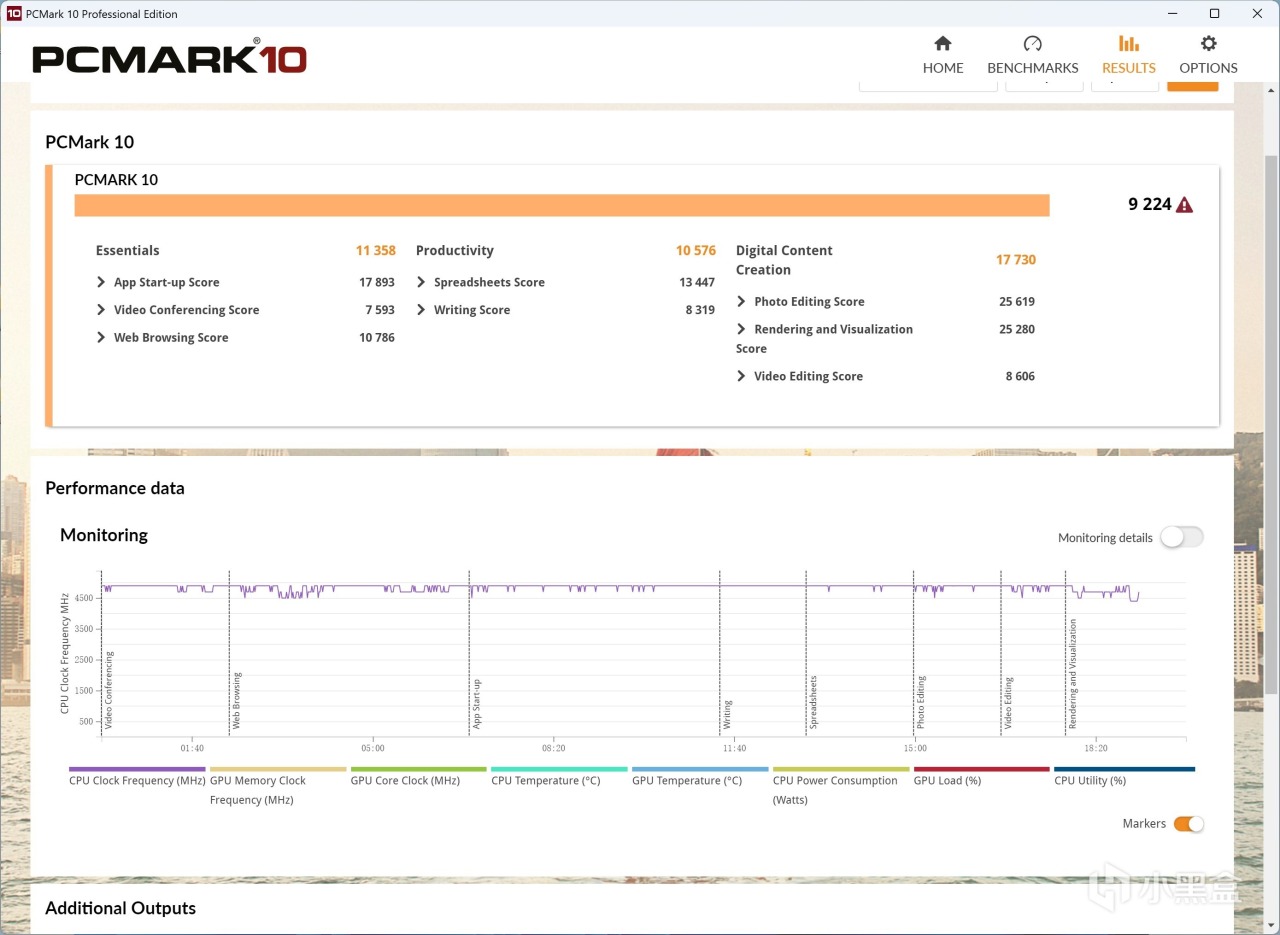Click the Photo Editing score value 25 619
Image resolution: width=1280 pixels, height=935 pixels.
coord(1017,301)
